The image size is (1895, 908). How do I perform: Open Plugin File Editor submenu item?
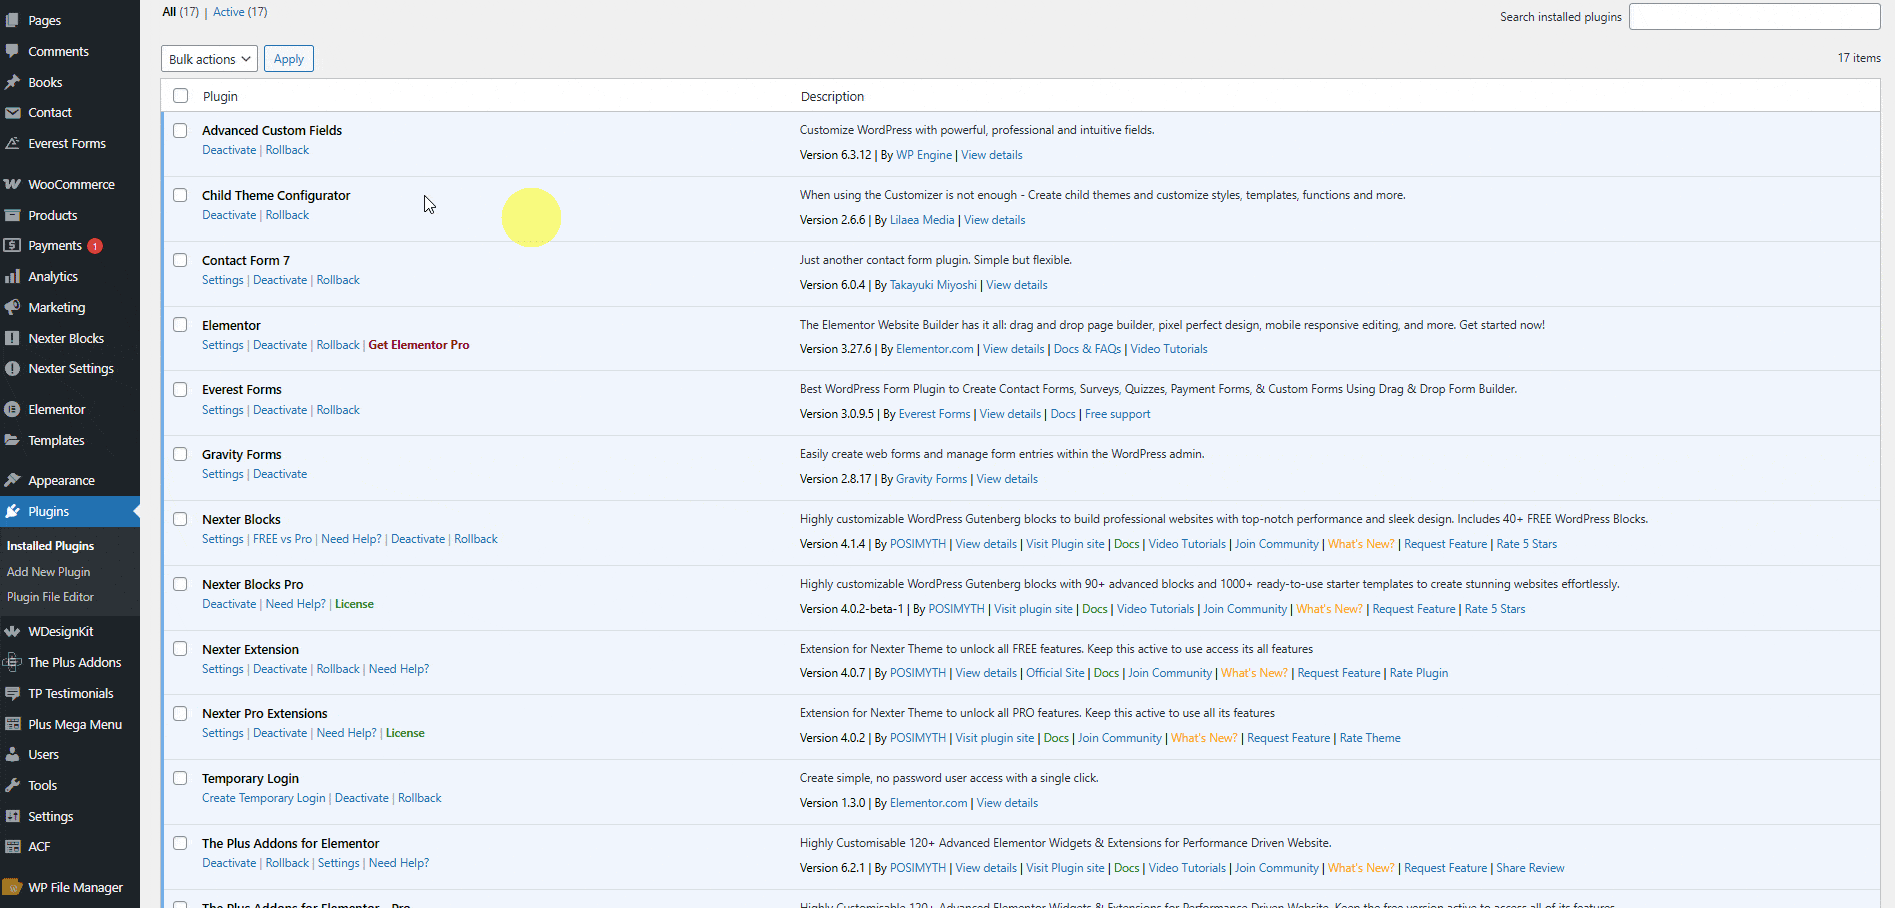tap(50, 597)
